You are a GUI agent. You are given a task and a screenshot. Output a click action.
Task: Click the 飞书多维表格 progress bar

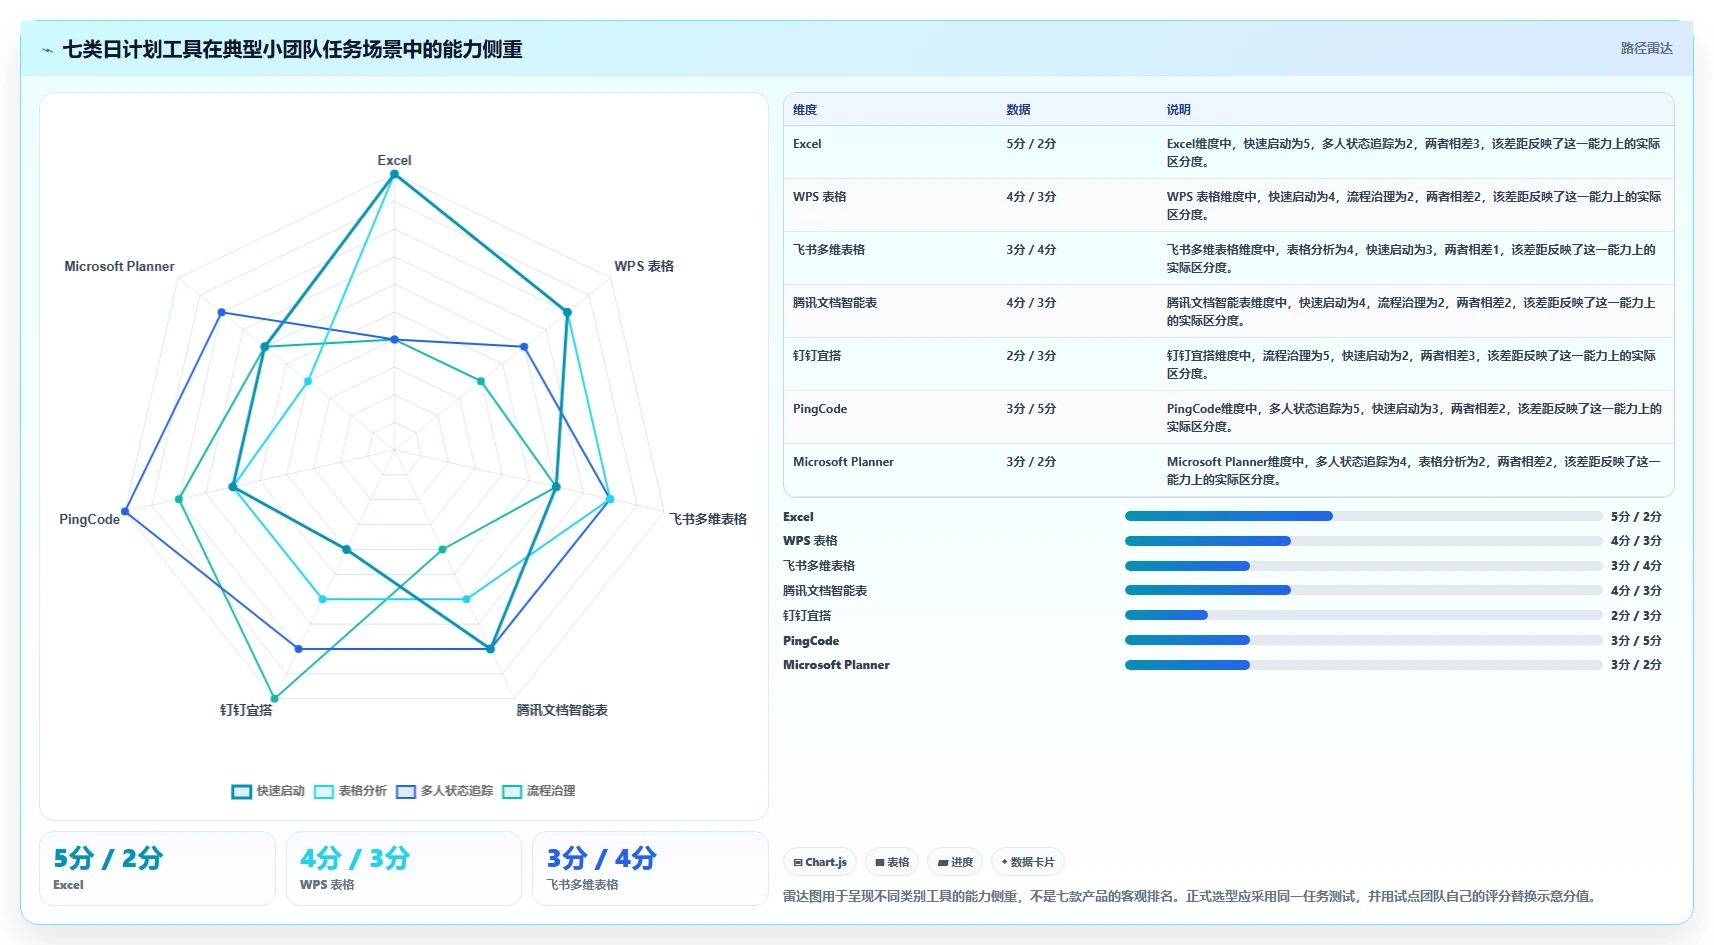pos(1363,566)
